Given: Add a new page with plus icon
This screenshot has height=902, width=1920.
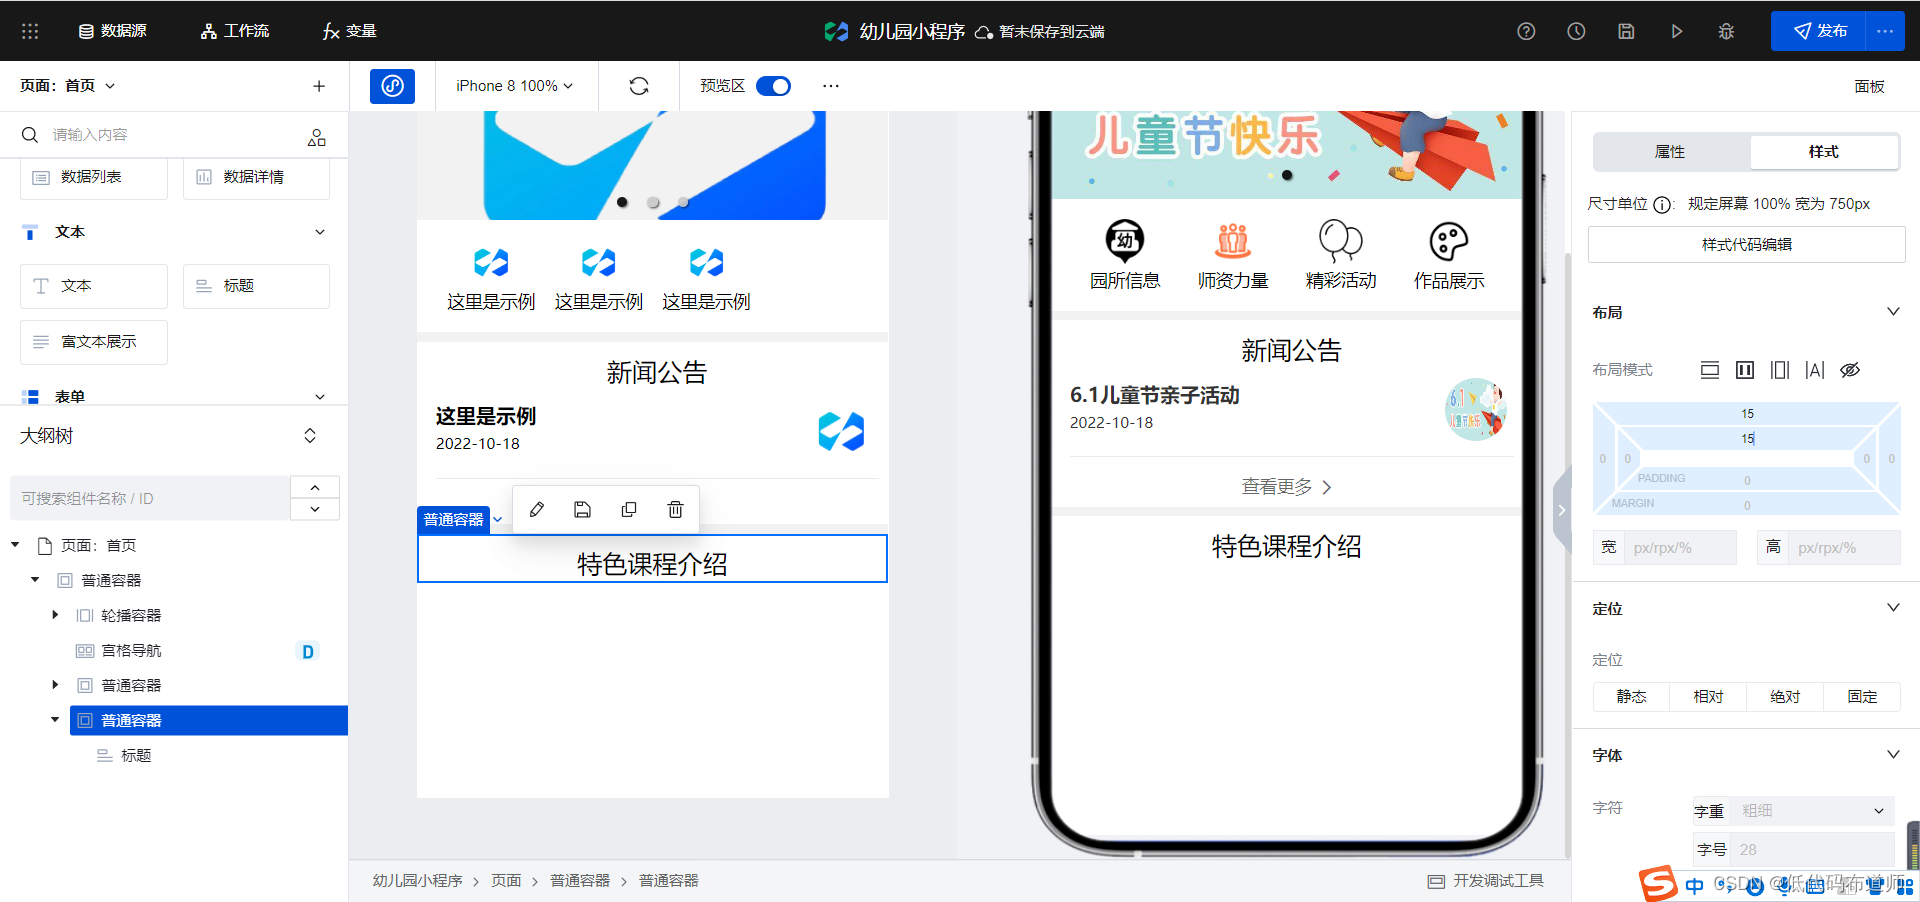Looking at the screenshot, I should [x=319, y=86].
